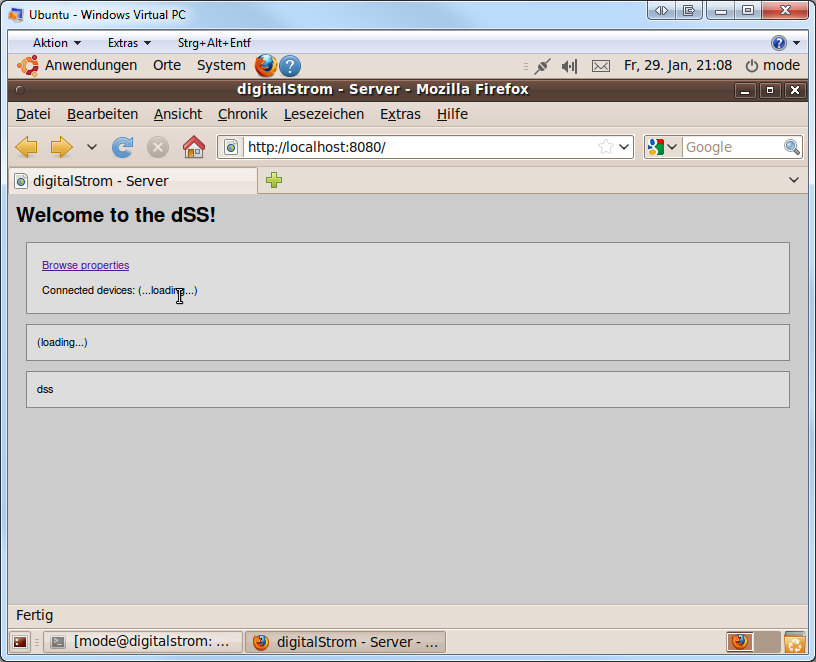The height and width of the screenshot is (662, 816).
Task: Click the show desktop icon in bottom panel
Action: coord(20,642)
